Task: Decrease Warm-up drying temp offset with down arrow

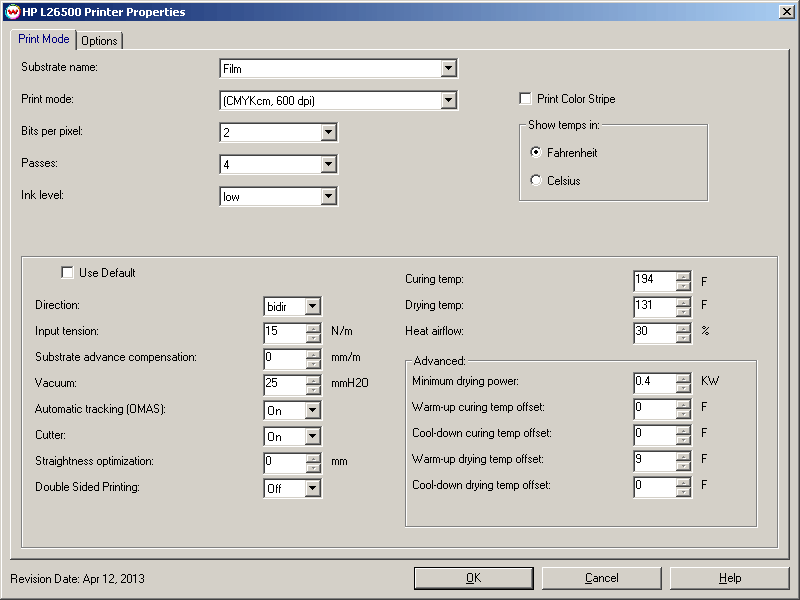Action: (683, 465)
